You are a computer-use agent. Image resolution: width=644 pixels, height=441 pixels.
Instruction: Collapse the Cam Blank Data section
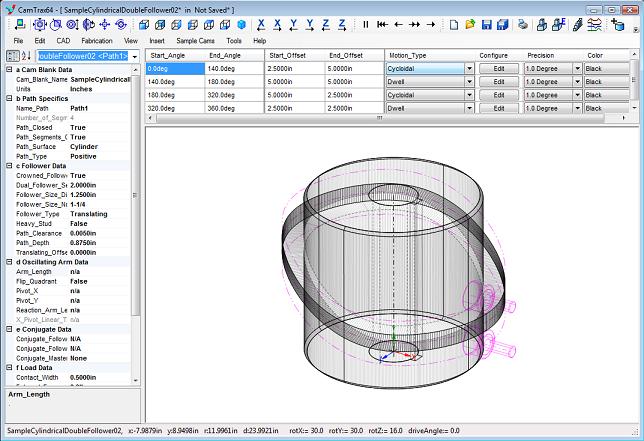pos(8,69)
